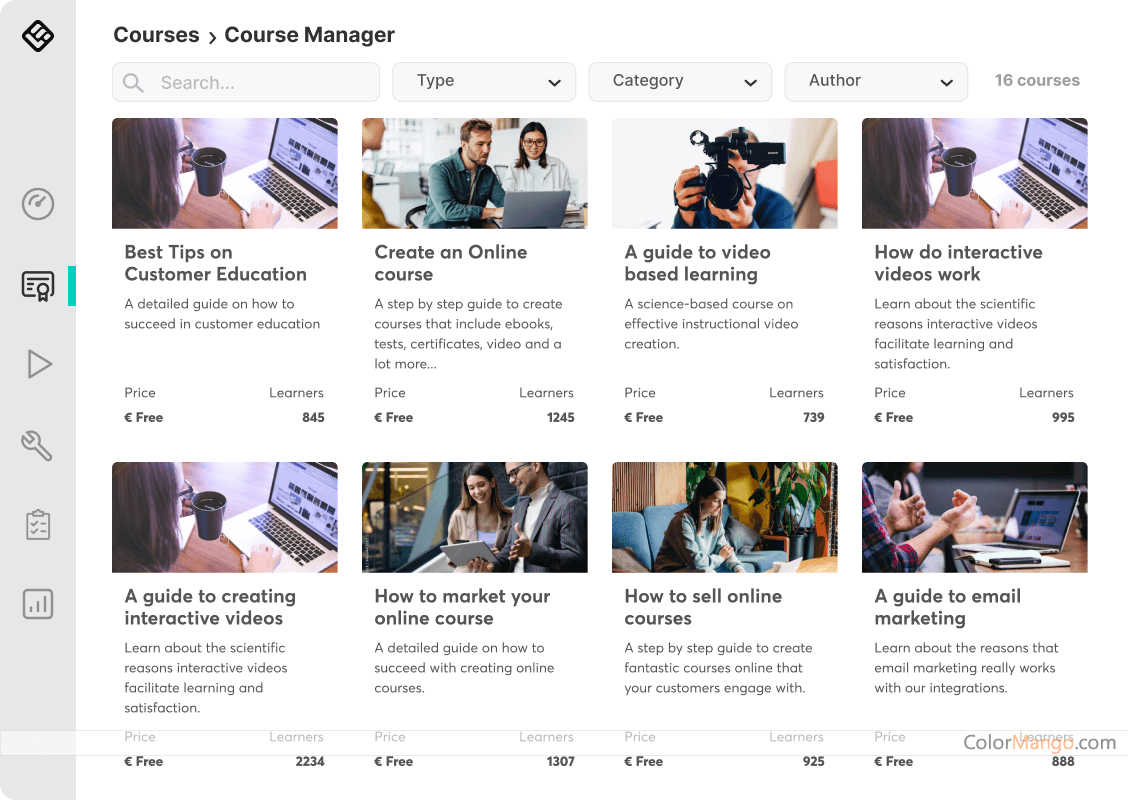Expand the Type dropdown
The image size is (1128, 800).
pos(483,82)
